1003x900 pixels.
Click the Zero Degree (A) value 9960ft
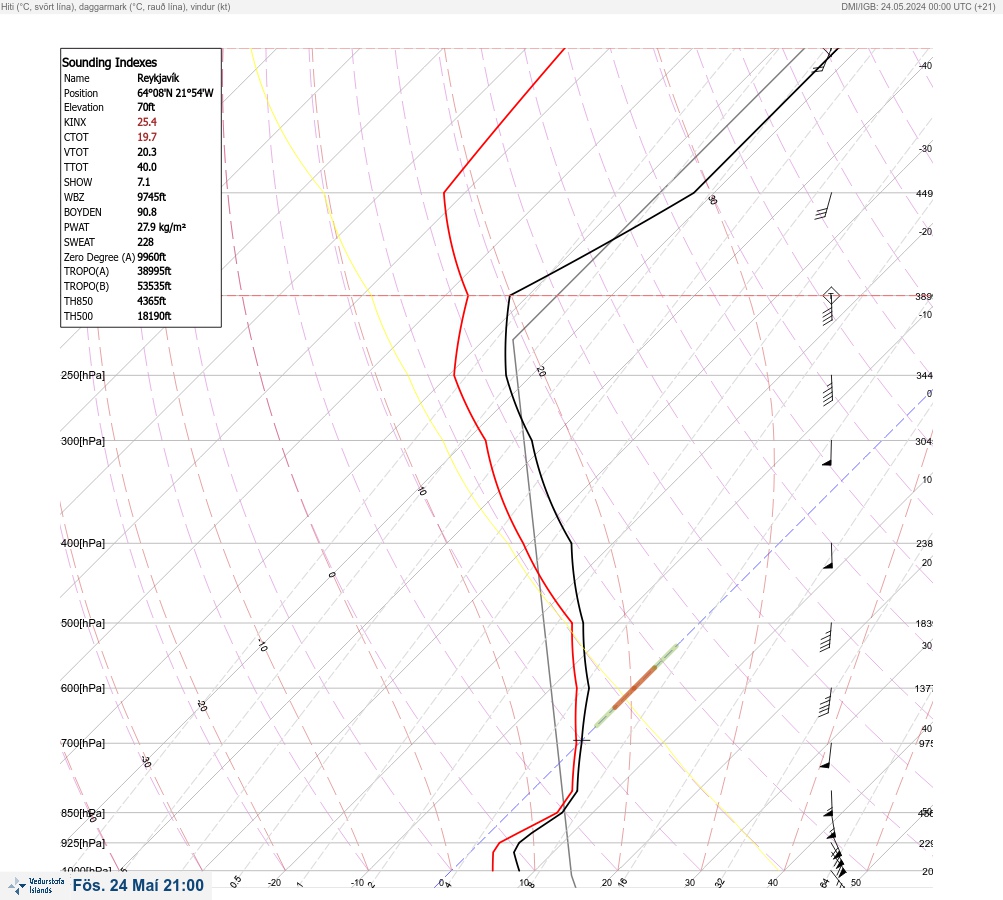click(152, 257)
